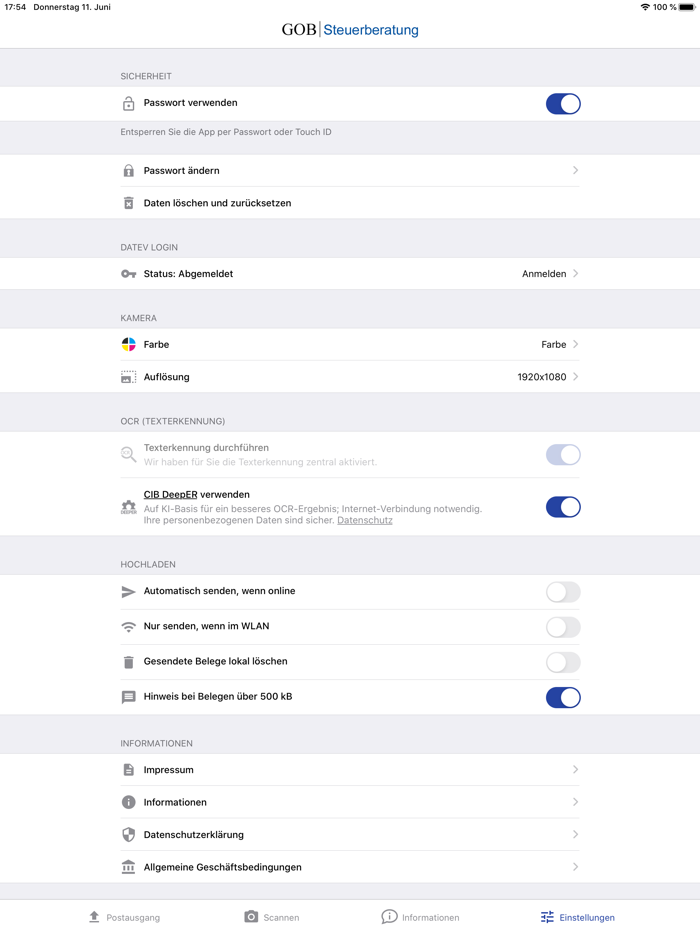Turn on Automatisch senden, wenn online
The height and width of the screenshot is (934, 700).
click(563, 592)
